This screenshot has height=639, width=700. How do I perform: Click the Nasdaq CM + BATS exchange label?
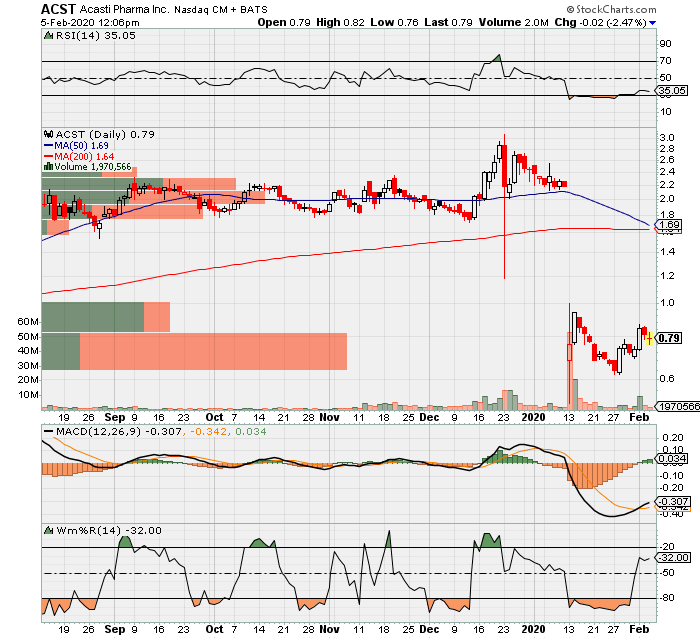click(x=221, y=10)
